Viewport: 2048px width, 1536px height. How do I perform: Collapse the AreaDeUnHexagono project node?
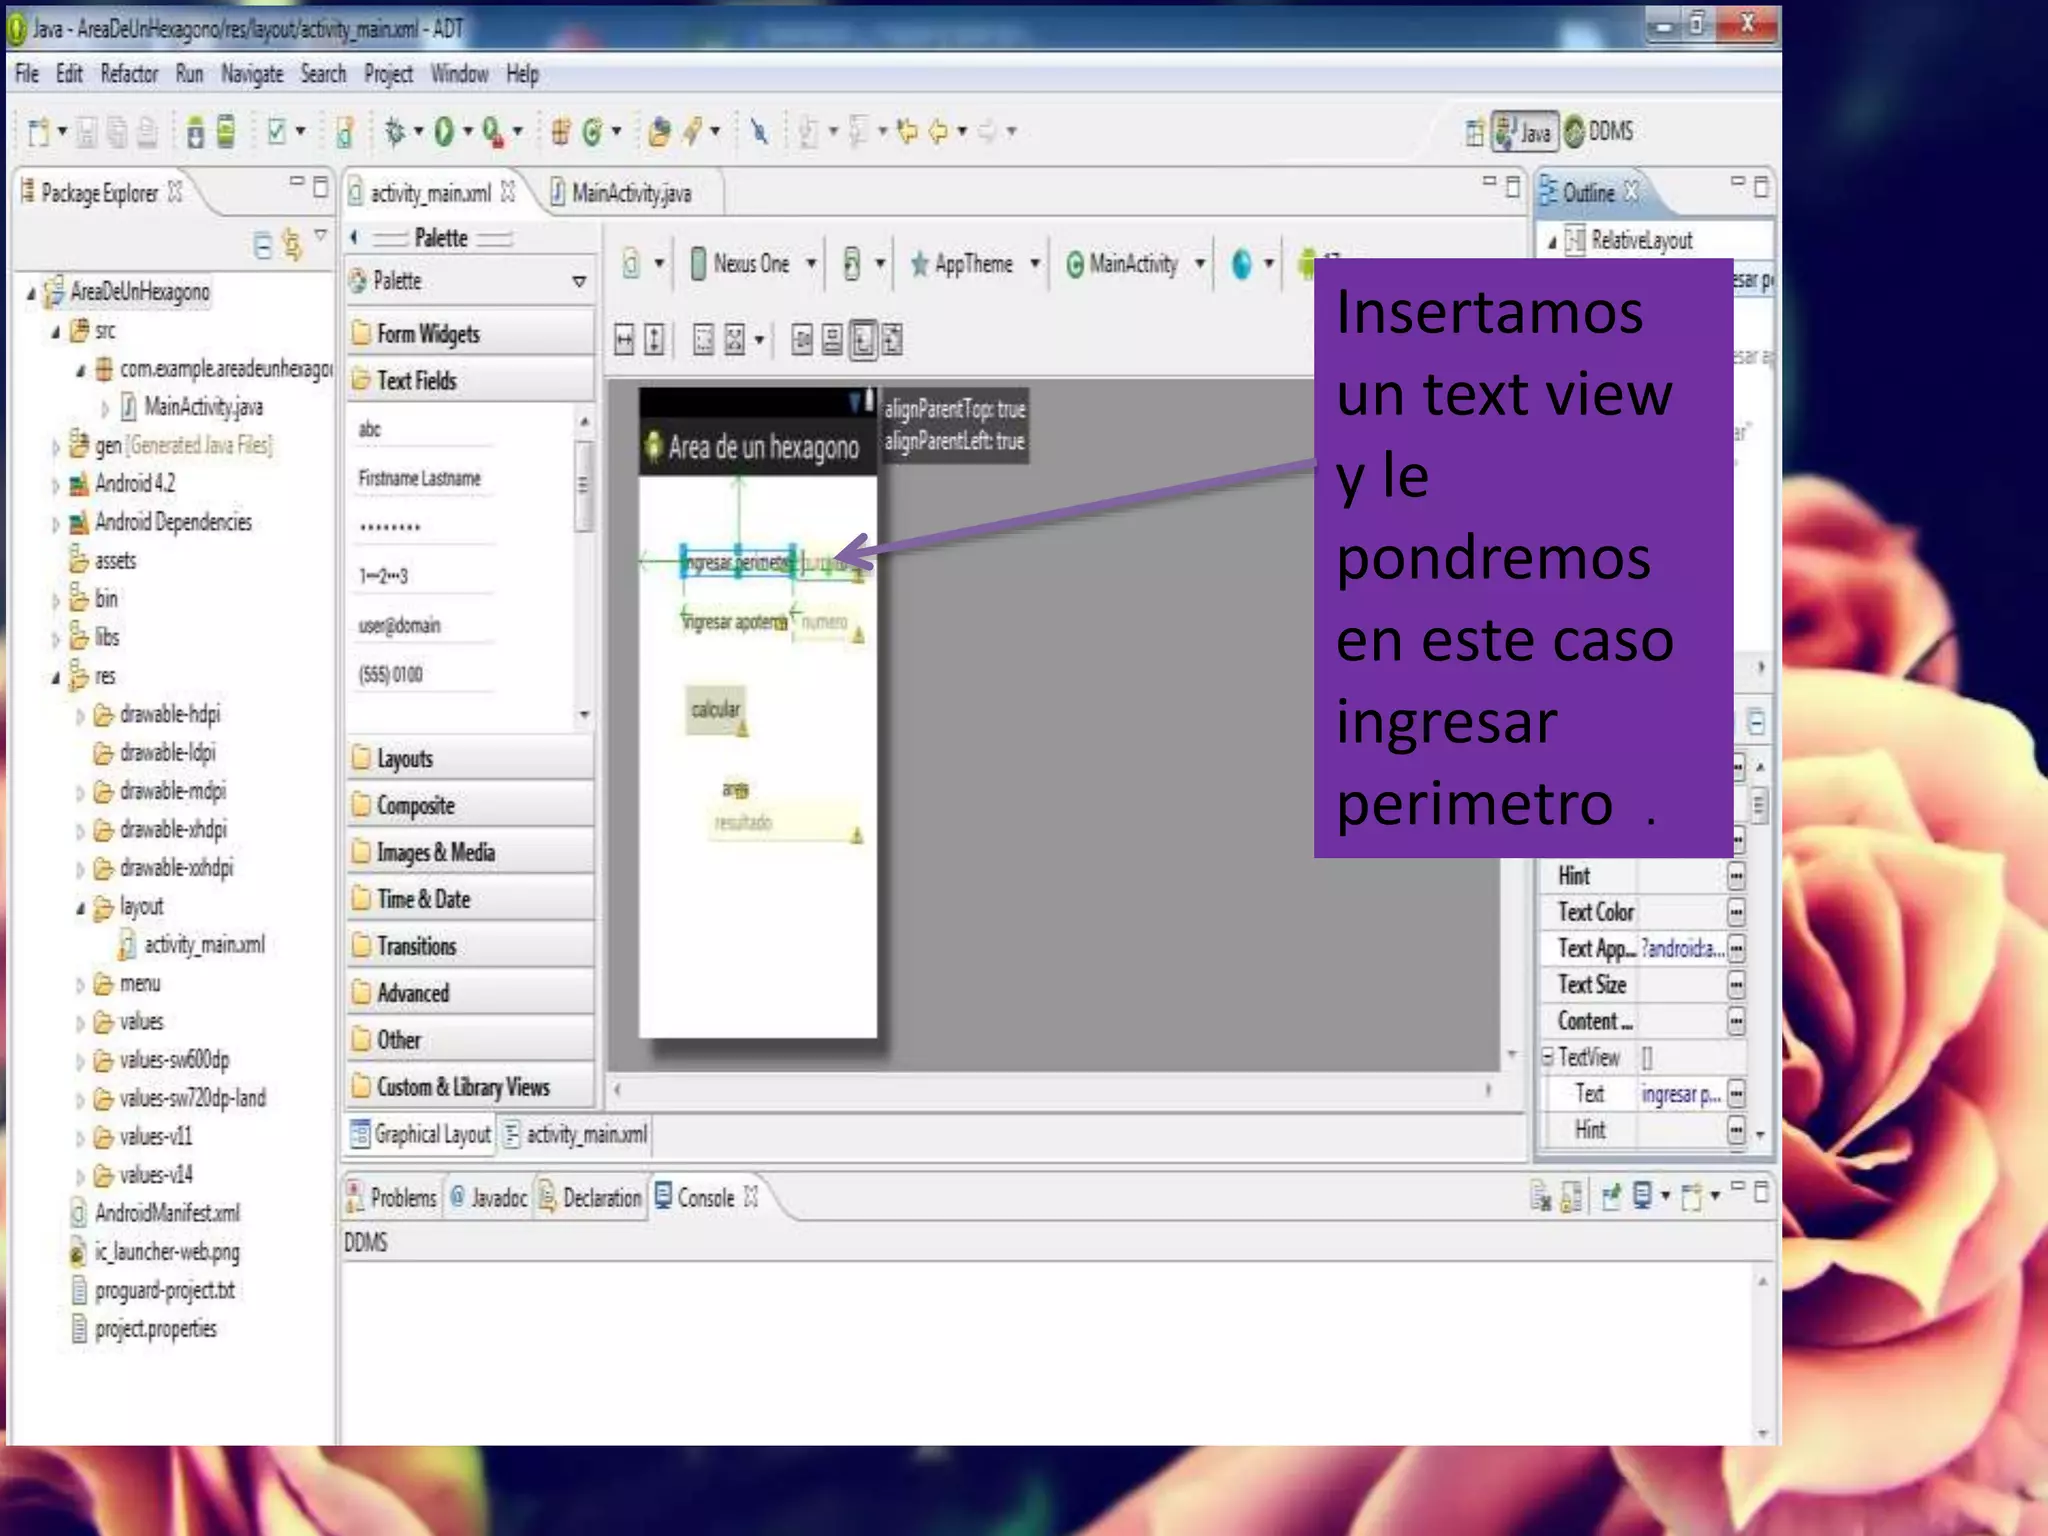31,293
